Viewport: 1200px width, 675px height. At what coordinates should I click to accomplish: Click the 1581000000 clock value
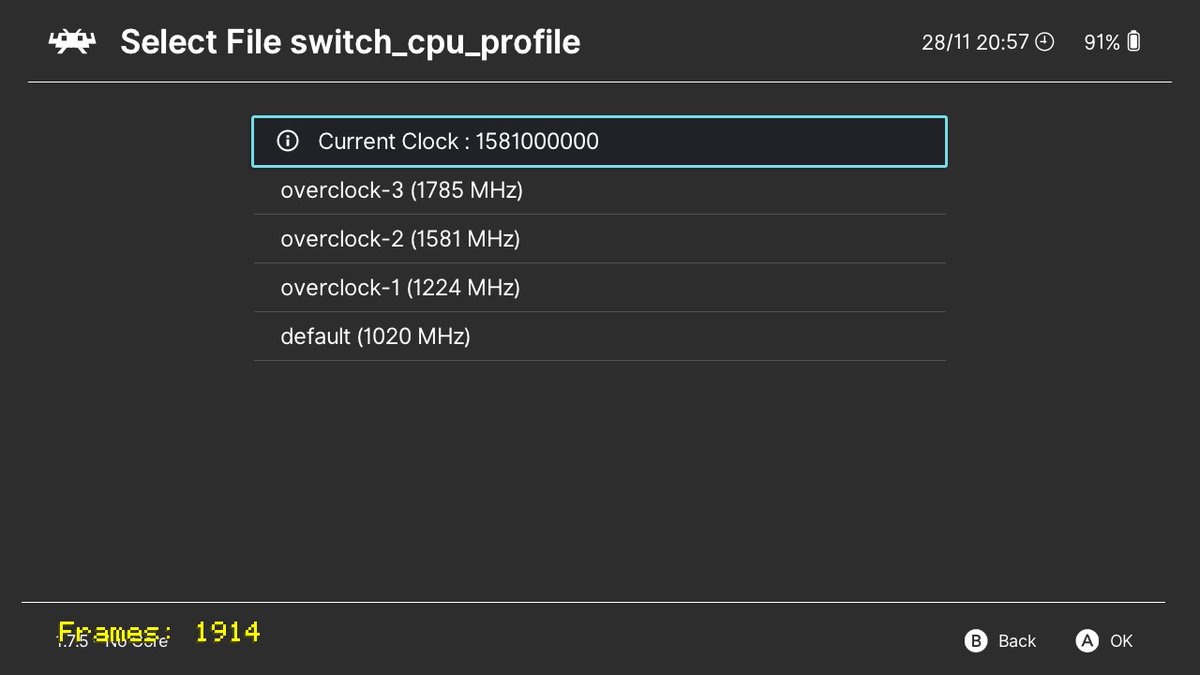point(537,141)
